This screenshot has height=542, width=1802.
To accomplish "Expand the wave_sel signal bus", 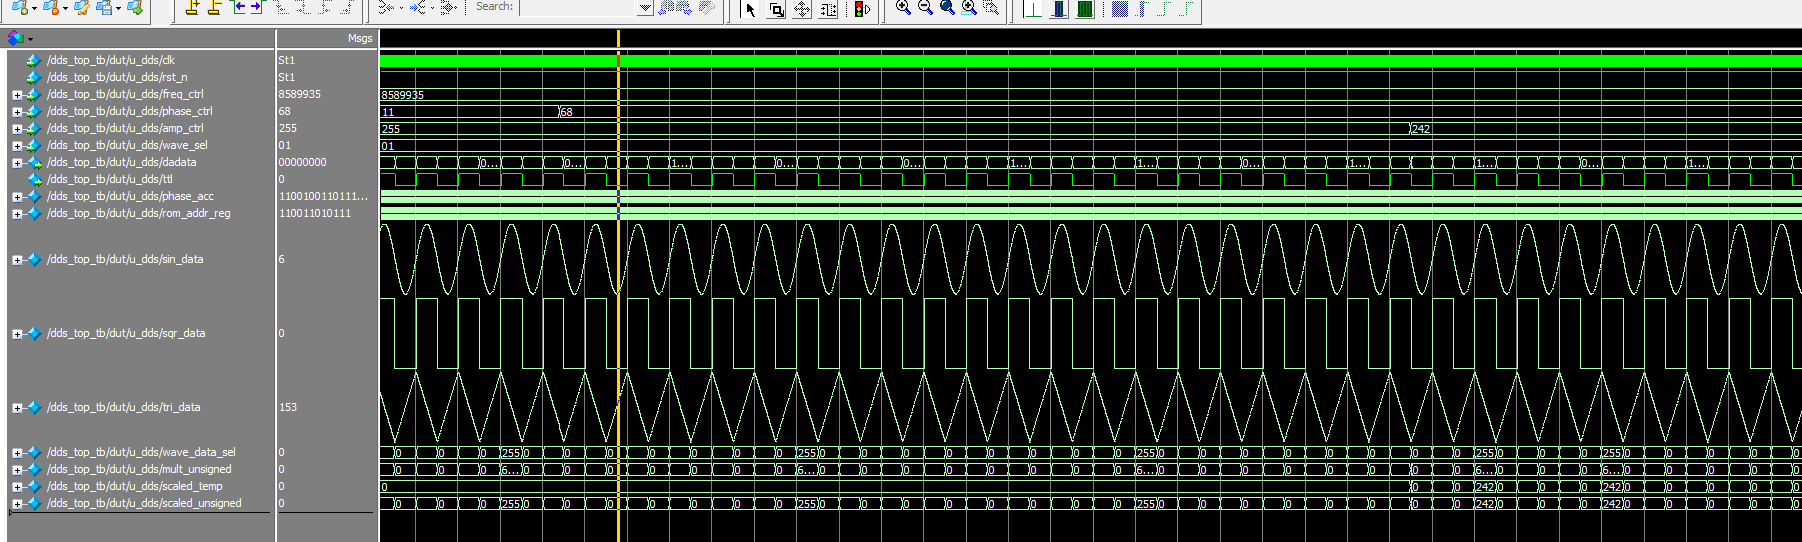I will [17, 146].
